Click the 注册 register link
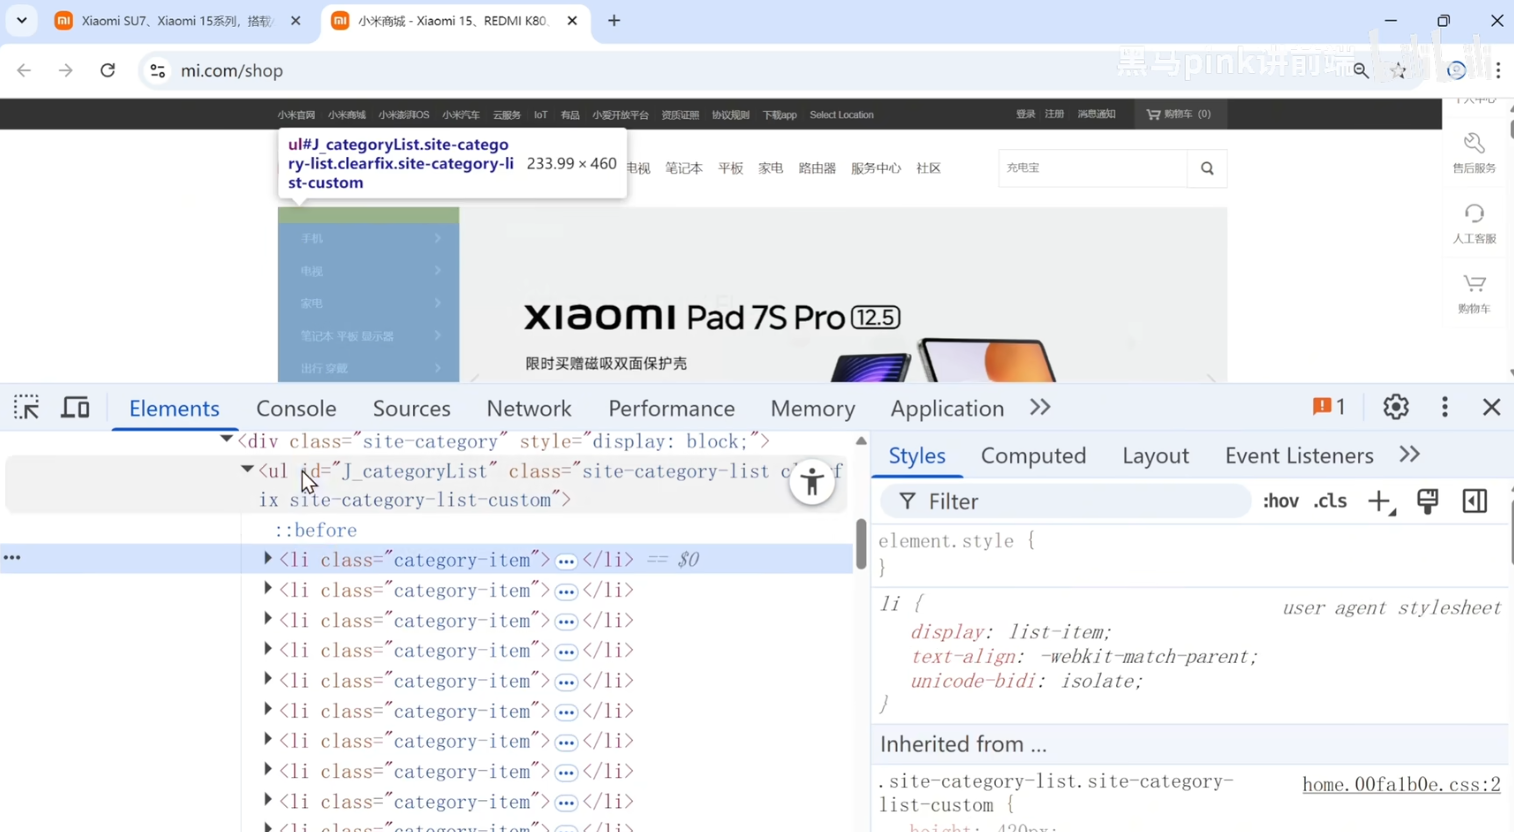 click(1054, 114)
